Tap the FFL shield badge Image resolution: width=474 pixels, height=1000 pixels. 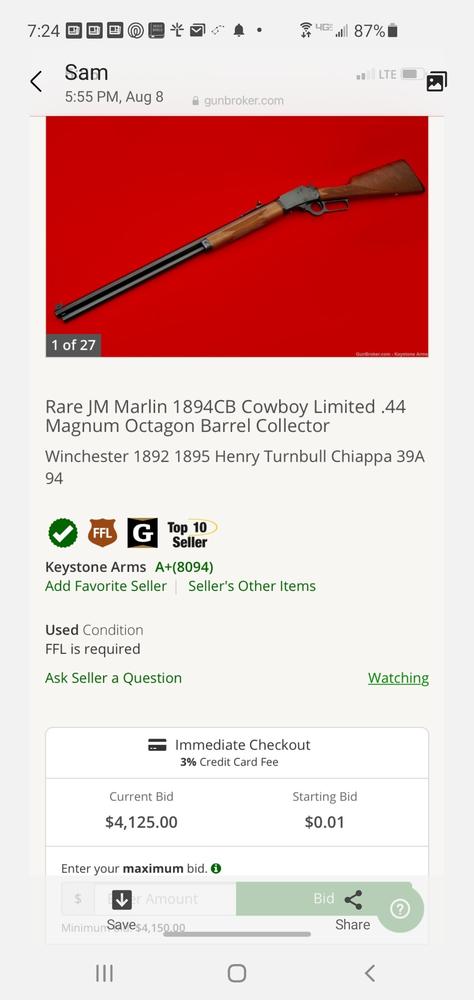tap(103, 533)
